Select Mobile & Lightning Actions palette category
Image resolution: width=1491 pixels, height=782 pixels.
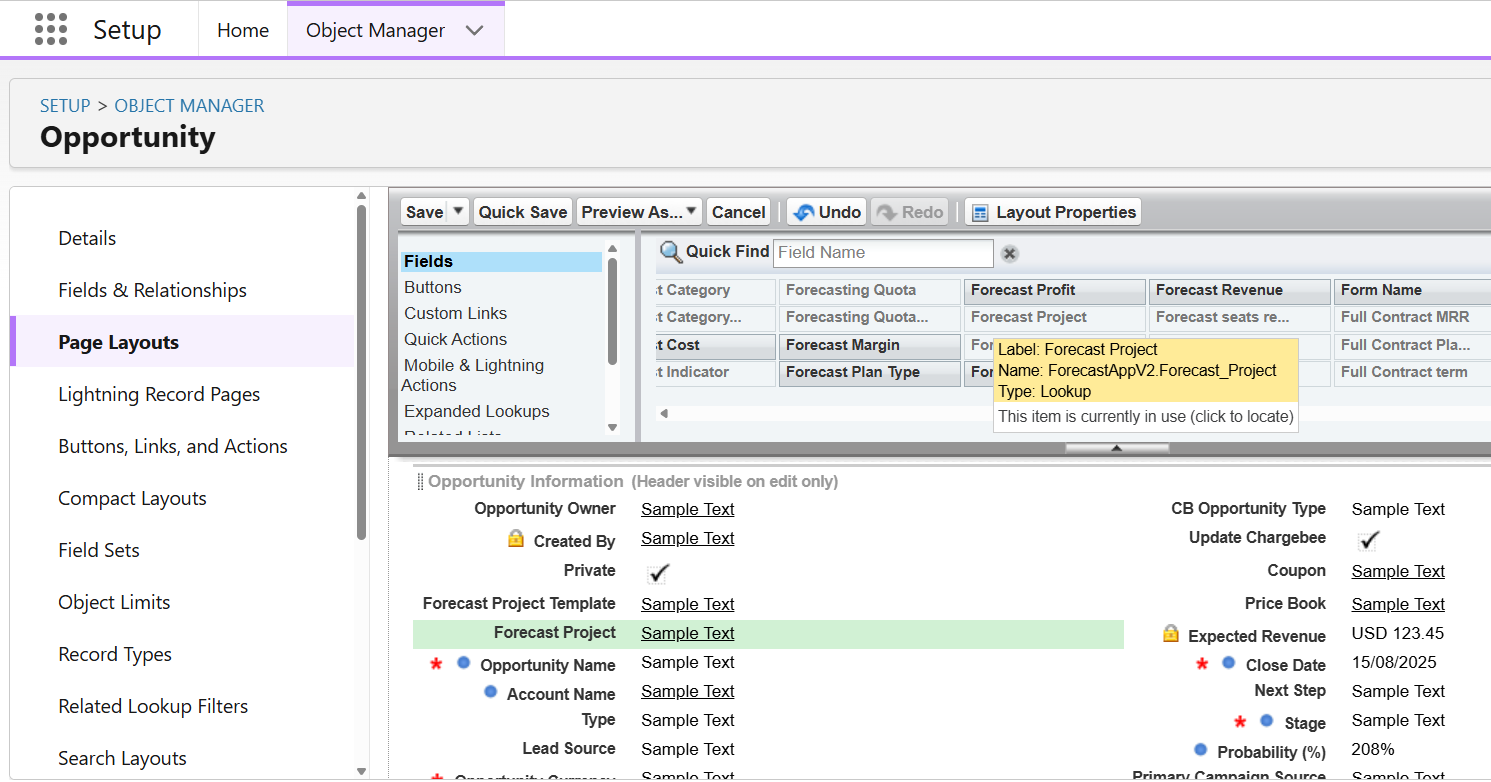pyautogui.click(x=473, y=375)
